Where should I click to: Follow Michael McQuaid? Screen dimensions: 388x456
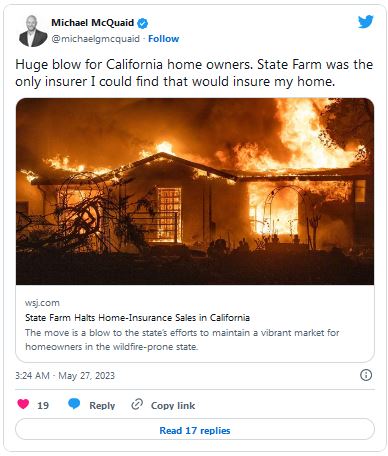click(x=164, y=39)
